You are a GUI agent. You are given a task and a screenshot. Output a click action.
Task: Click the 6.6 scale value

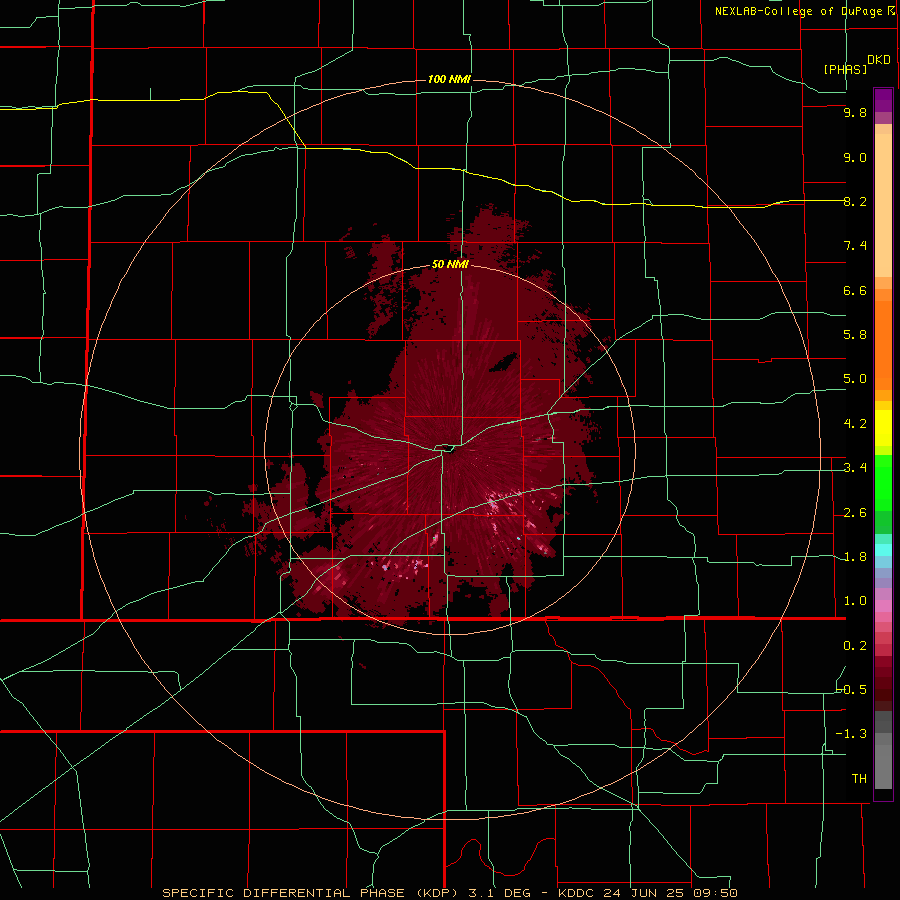tap(855, 290)
